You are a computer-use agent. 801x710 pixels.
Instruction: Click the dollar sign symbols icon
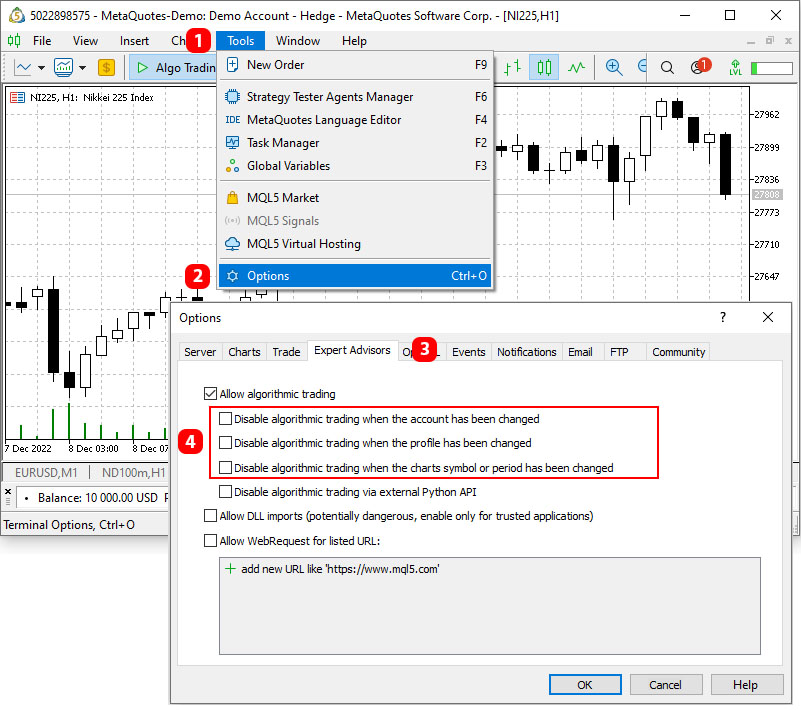click(x=106, y=67)
